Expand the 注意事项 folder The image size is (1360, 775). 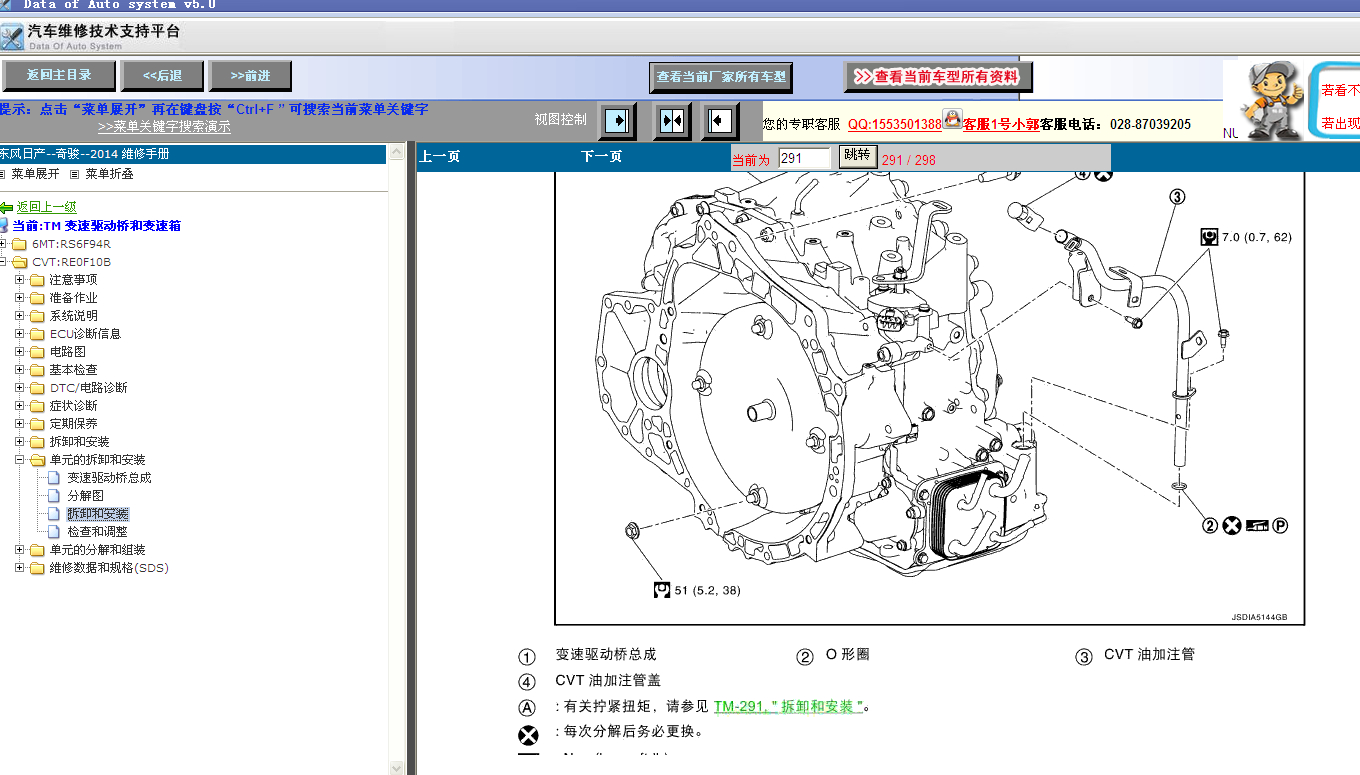20,280
